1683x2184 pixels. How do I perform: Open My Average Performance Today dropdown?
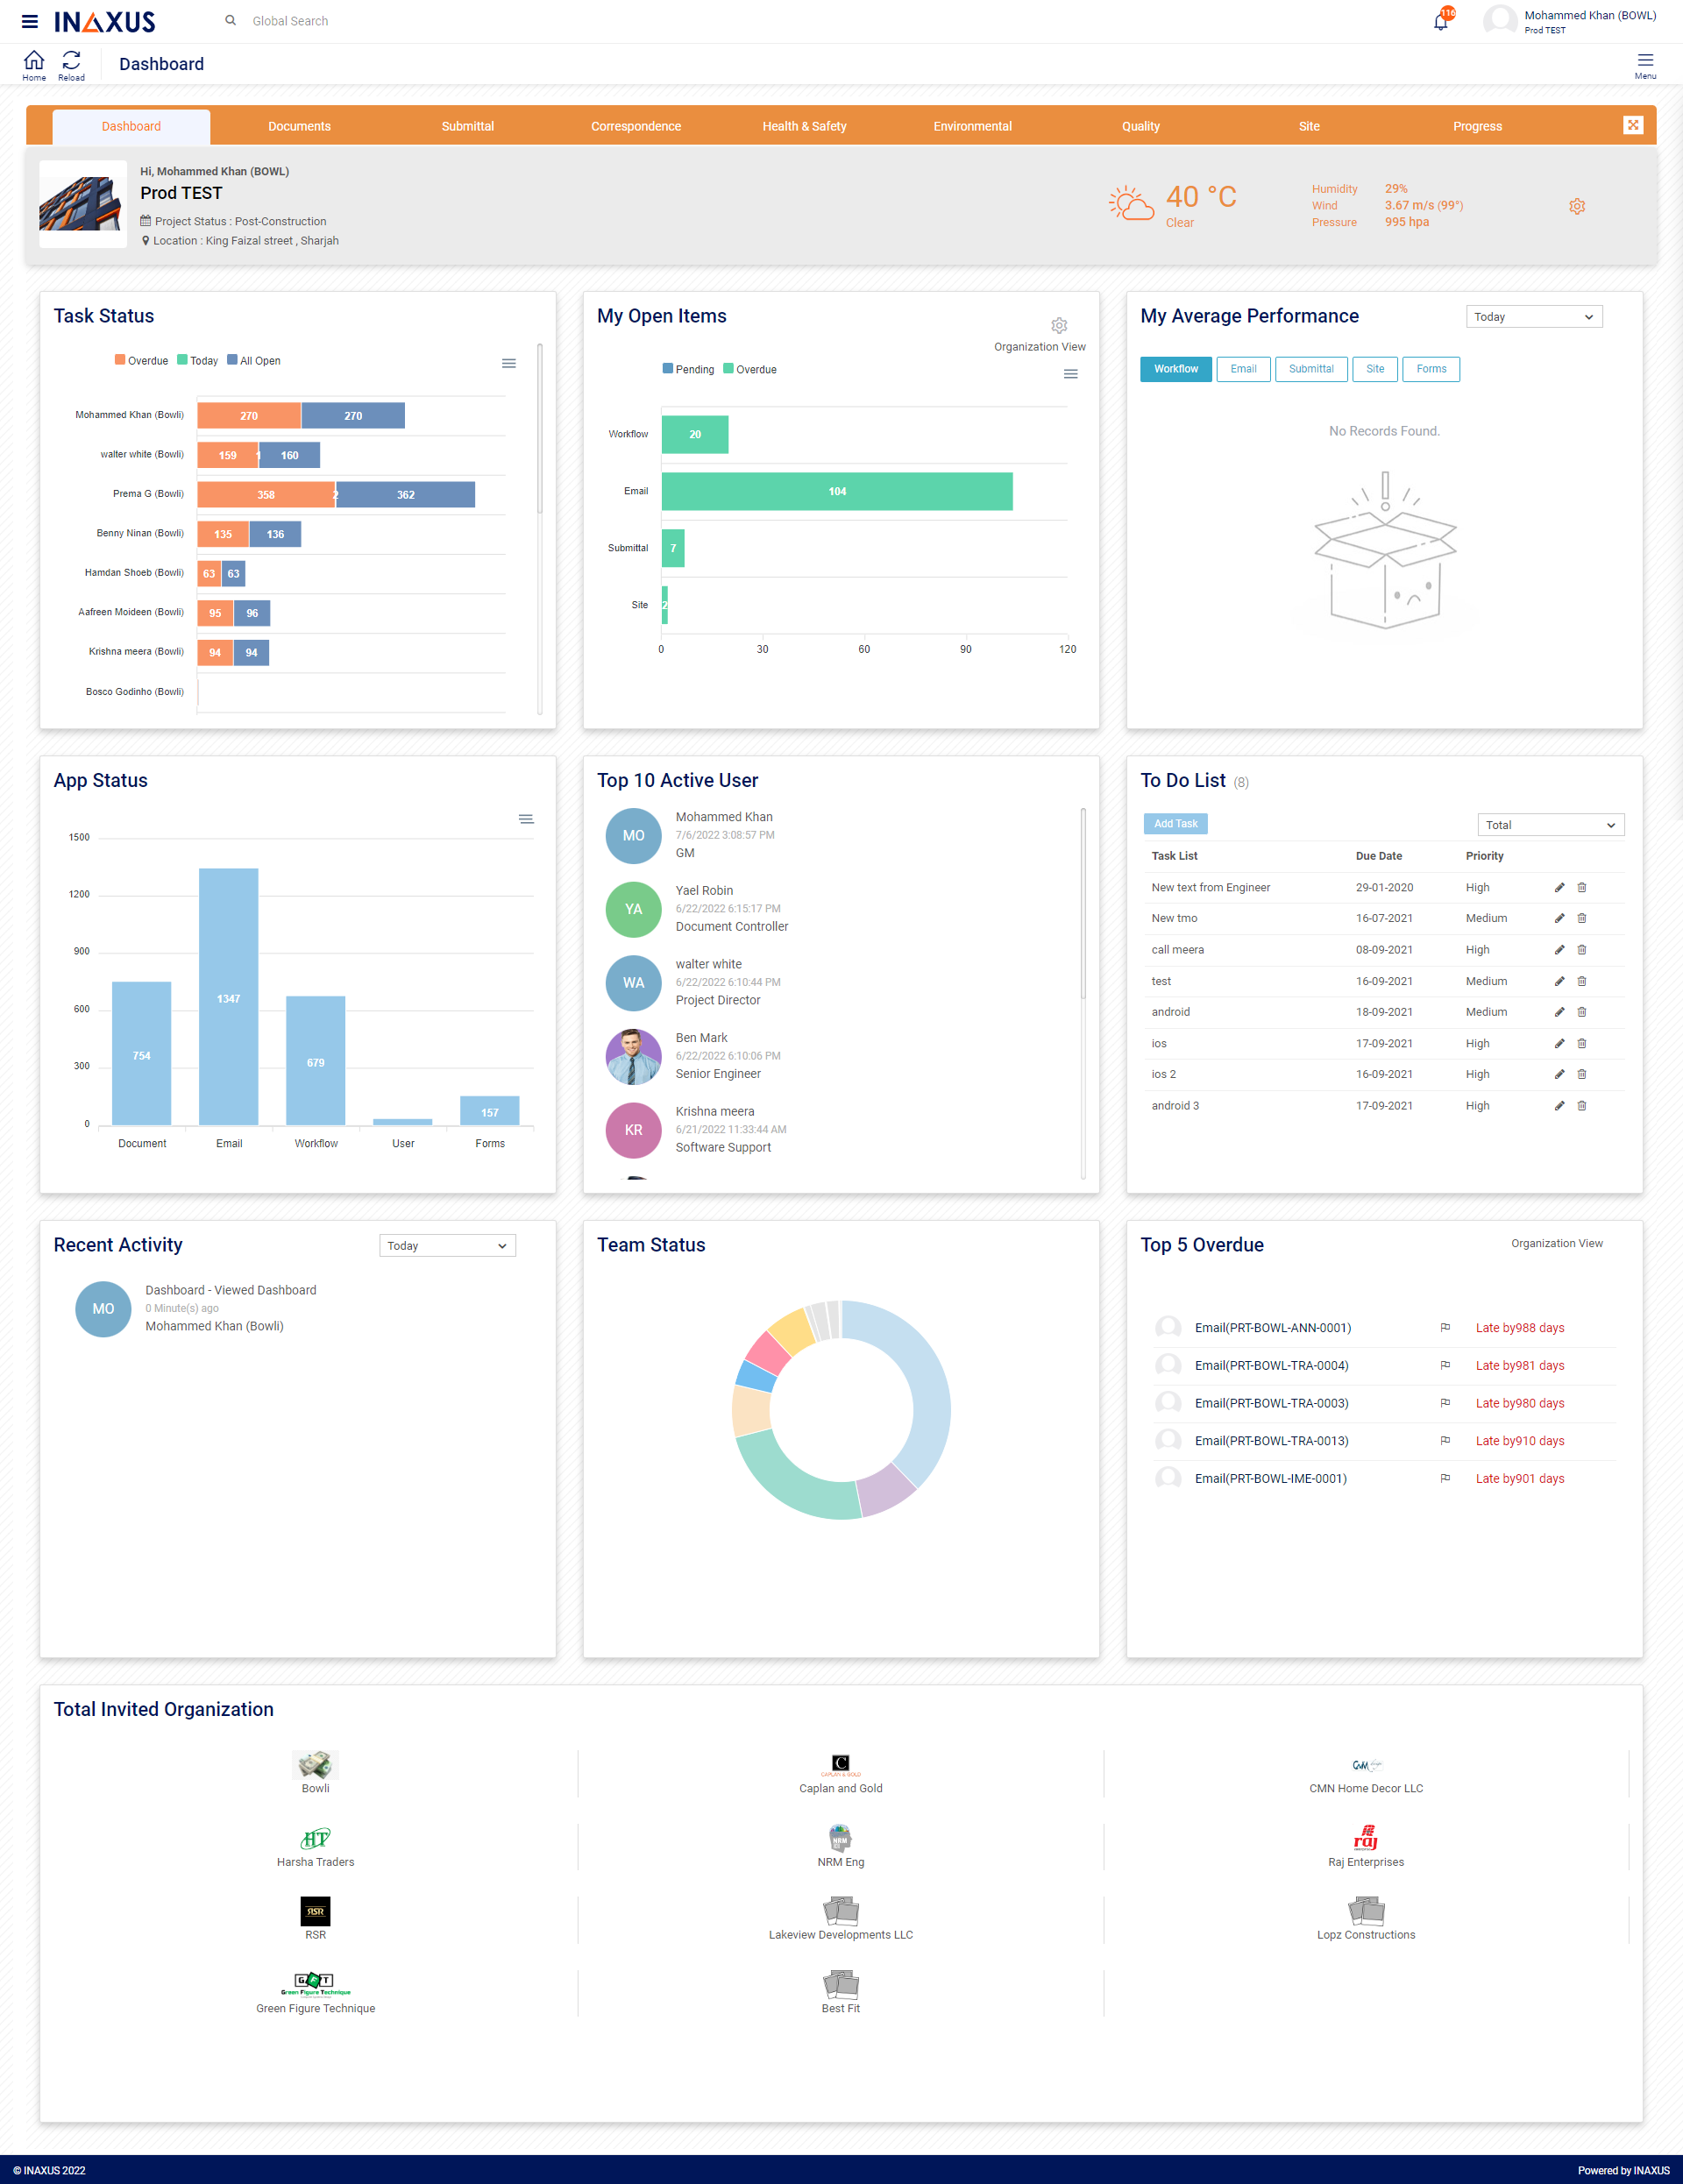coord(1534,317)
